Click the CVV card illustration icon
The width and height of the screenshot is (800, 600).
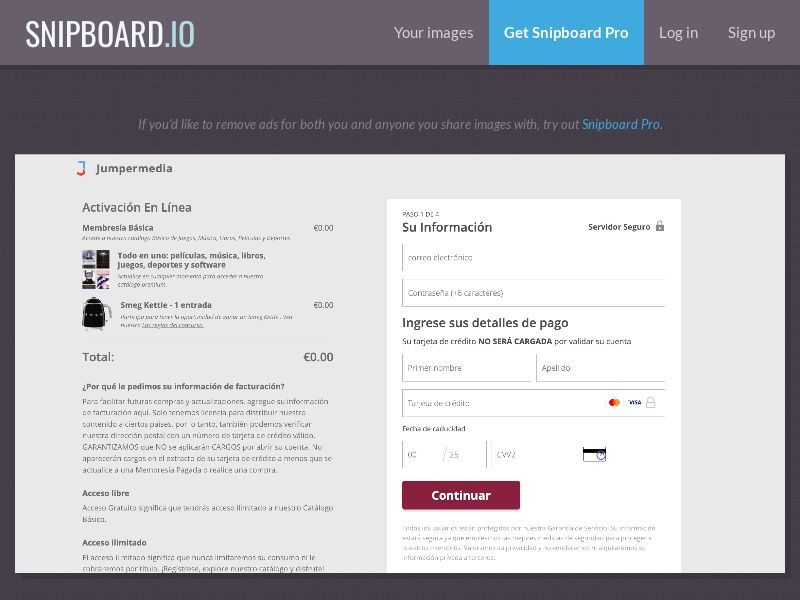[594, 454]
